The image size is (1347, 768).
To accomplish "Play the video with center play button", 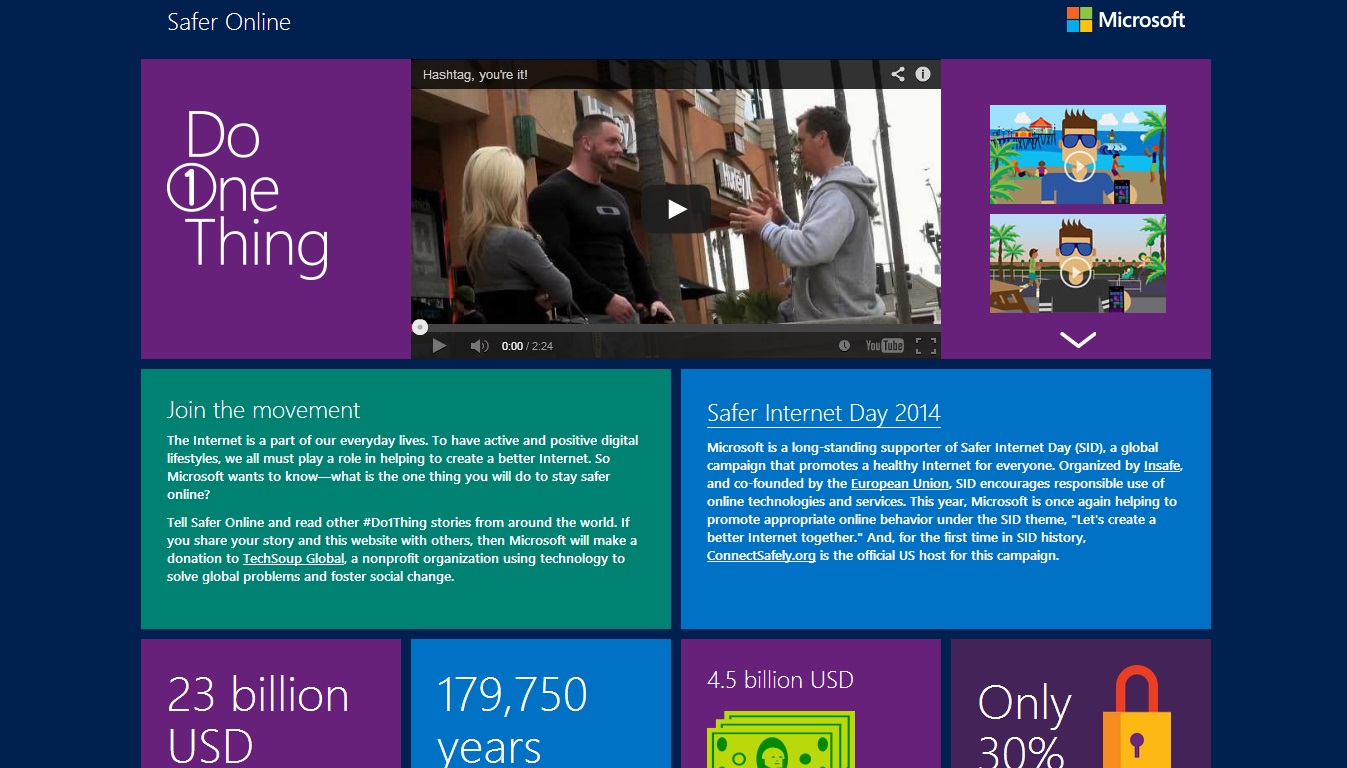I will coord(676,209).
